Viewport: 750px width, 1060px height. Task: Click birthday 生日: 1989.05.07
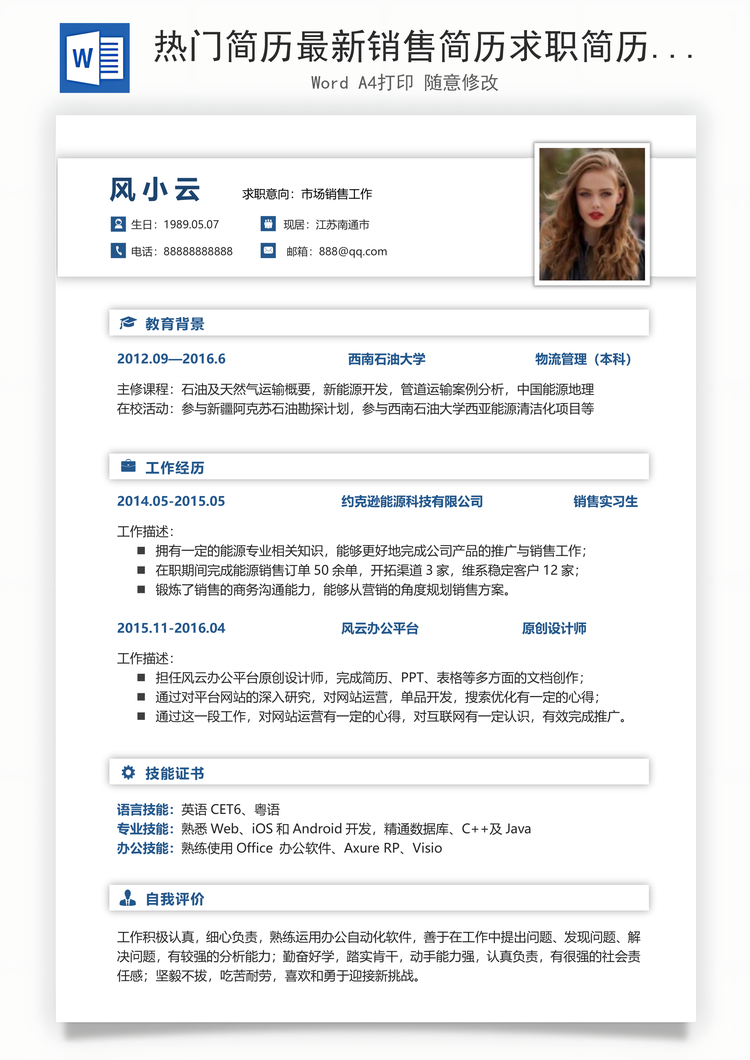click(x=175, y=224)
